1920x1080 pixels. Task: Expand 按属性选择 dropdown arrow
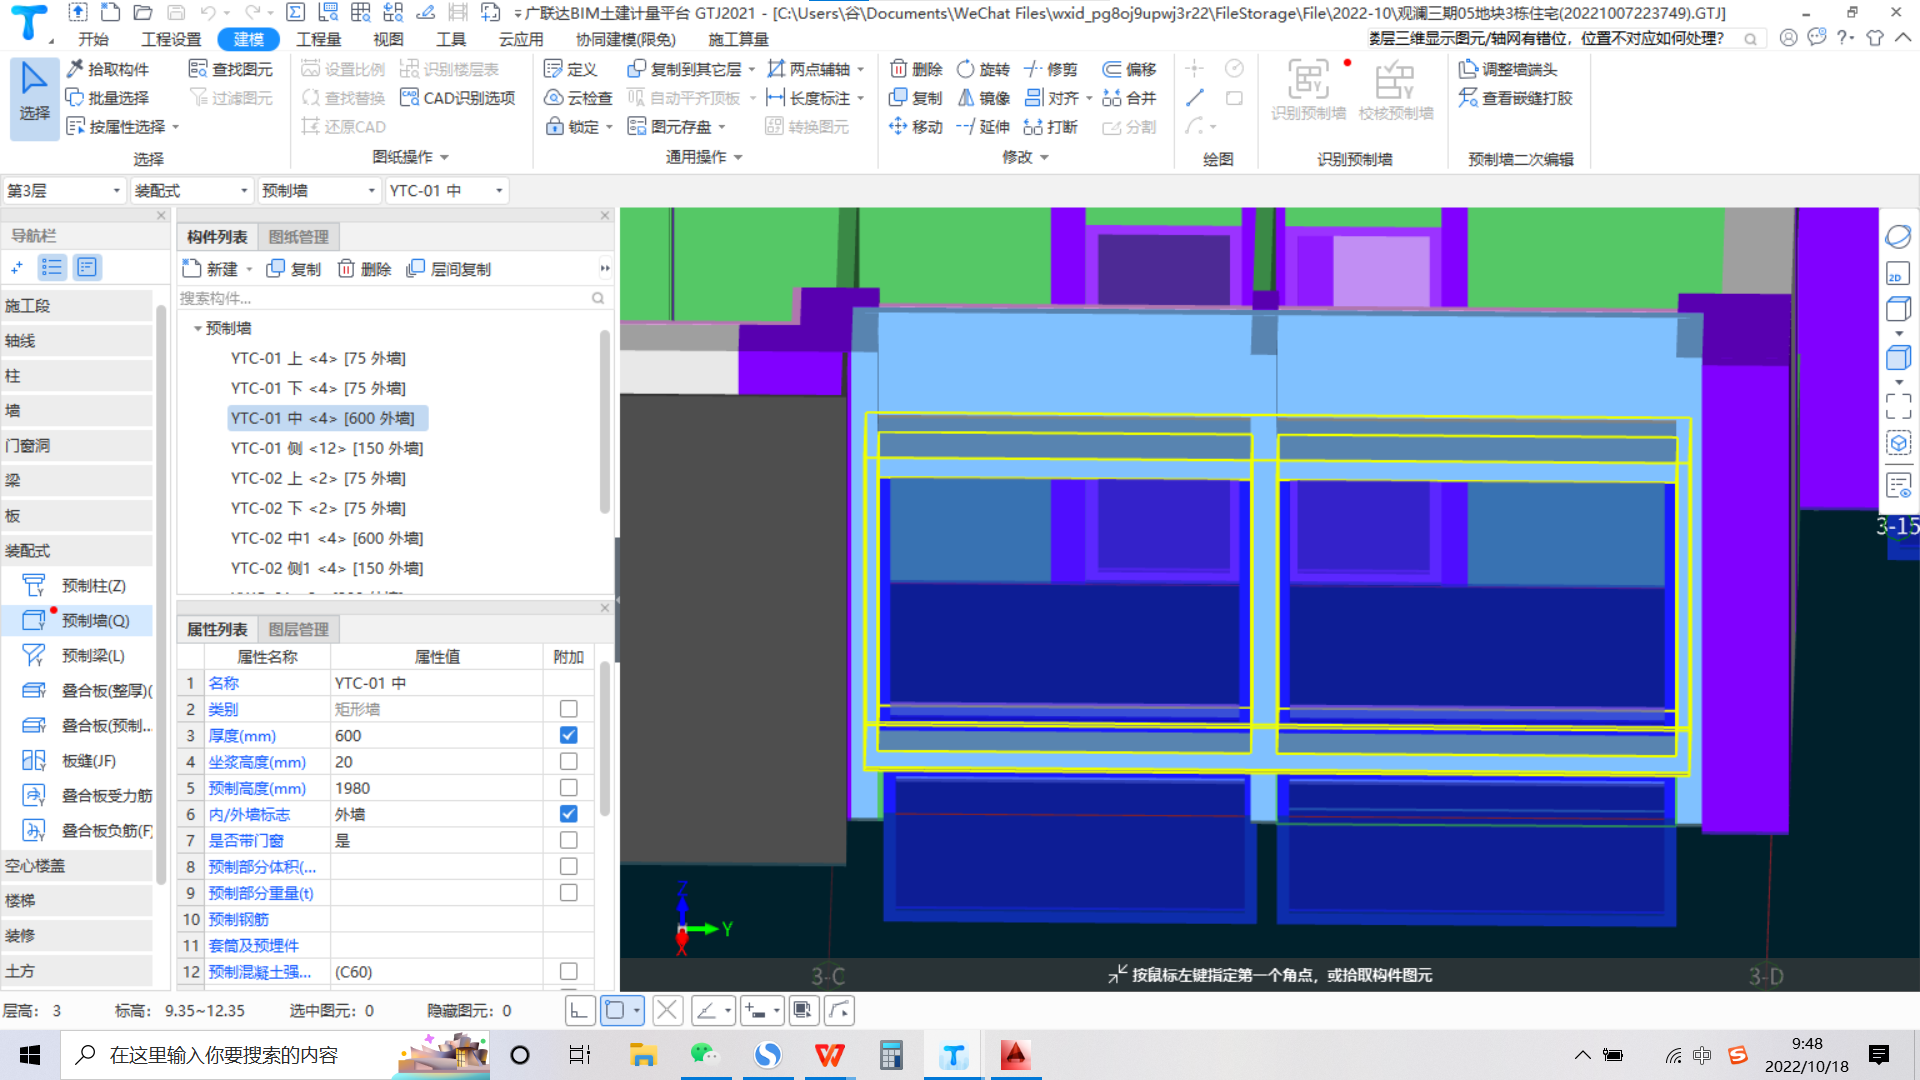176,127
